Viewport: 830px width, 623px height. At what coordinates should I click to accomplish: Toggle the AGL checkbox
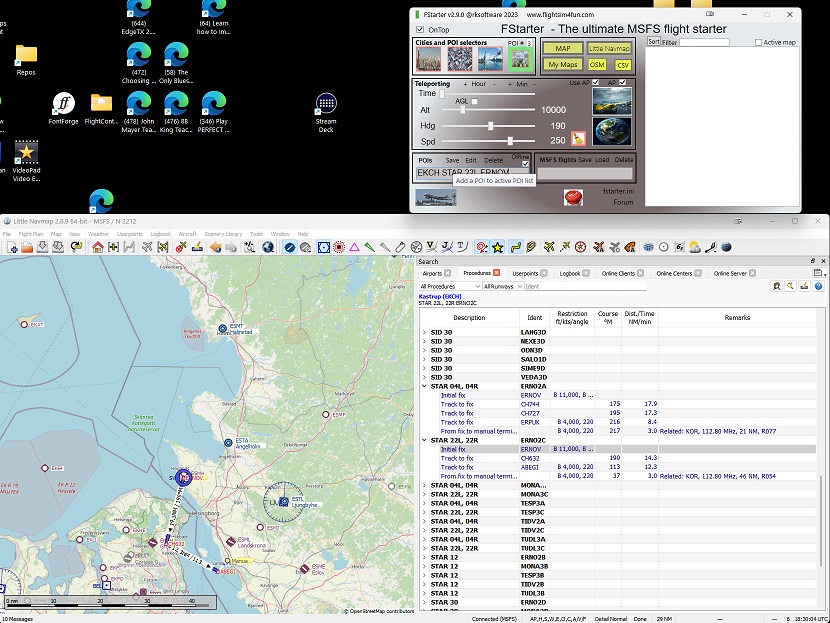point(474,101)
